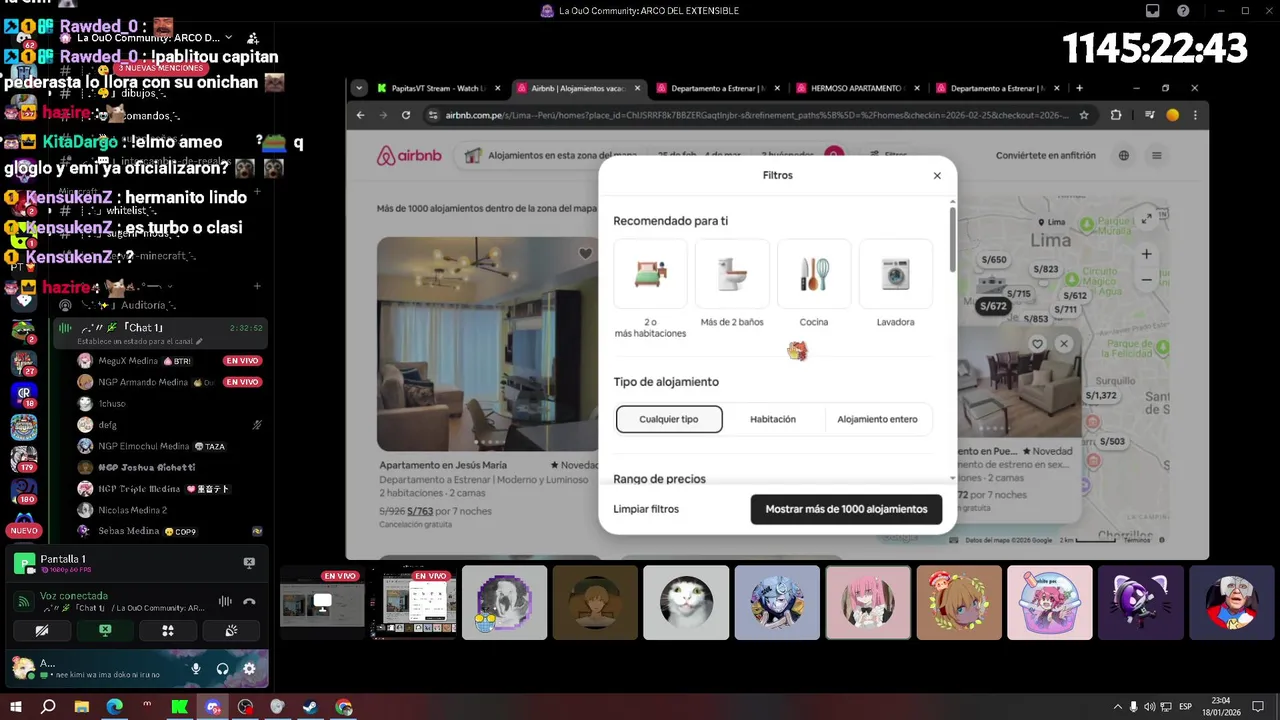
Task: Open the Jesús María apartment photo
Action: pyautogui.click(x=487, y=344)
